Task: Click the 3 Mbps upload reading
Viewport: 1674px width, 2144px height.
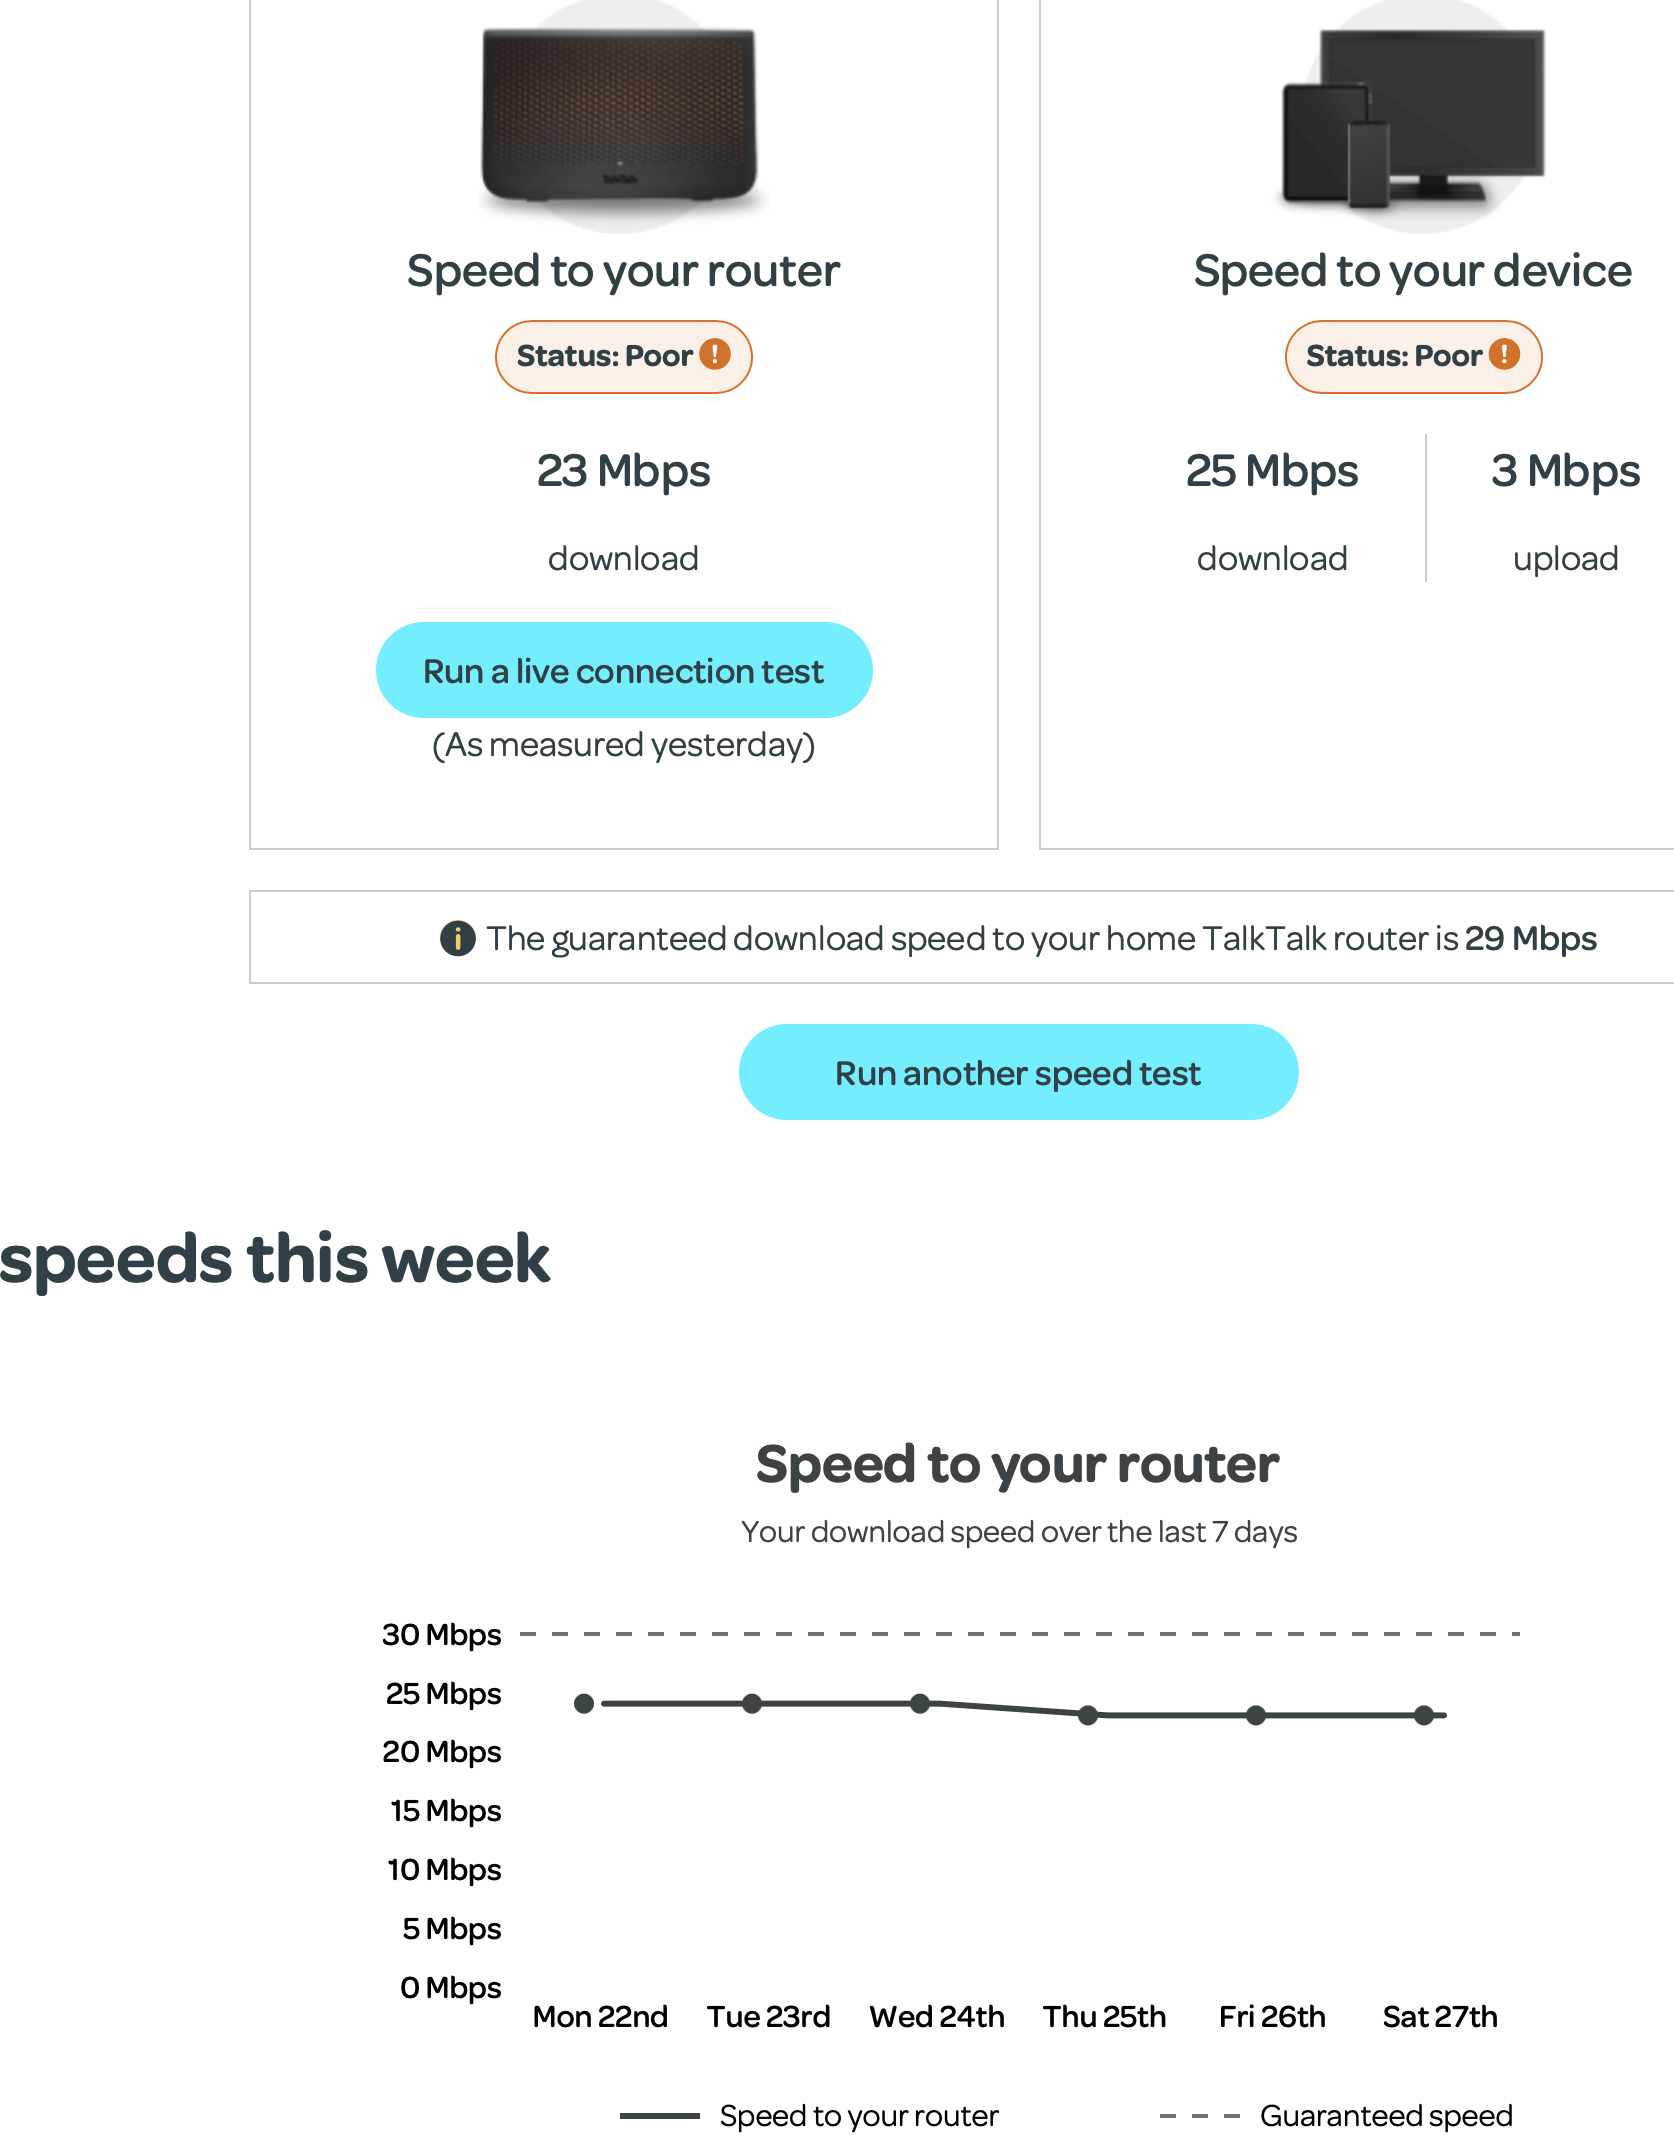Action: point(1565,470)
